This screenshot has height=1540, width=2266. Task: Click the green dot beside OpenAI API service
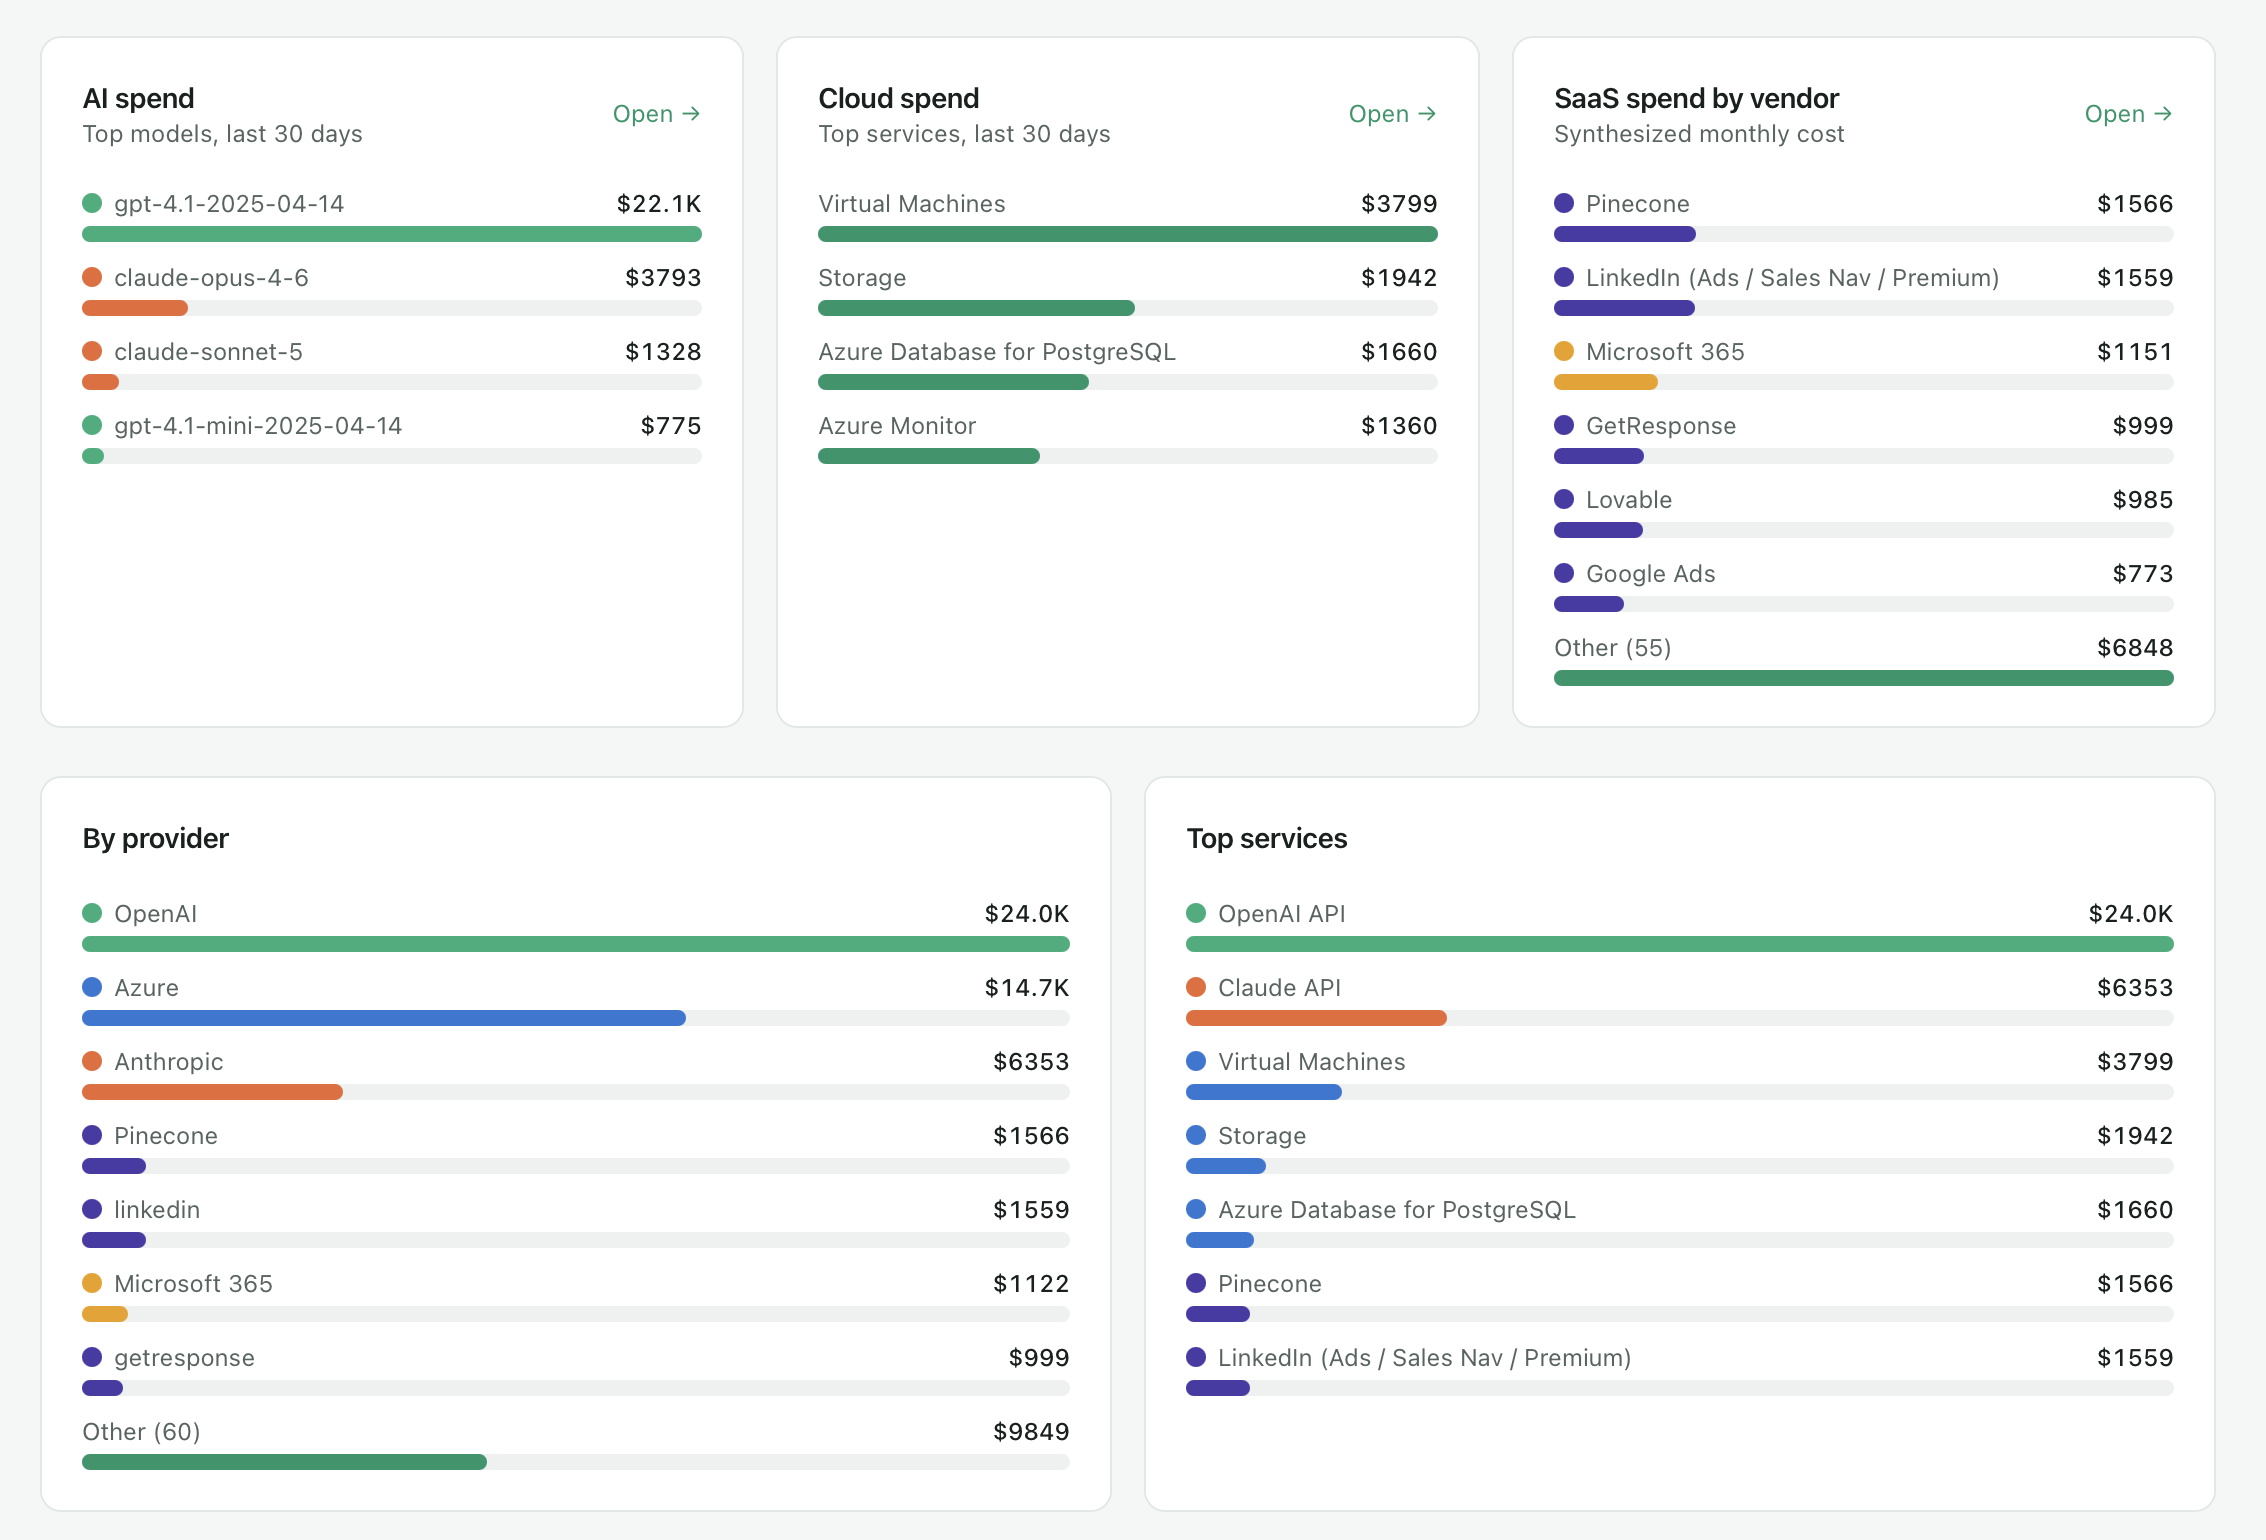pos(1196,913)
